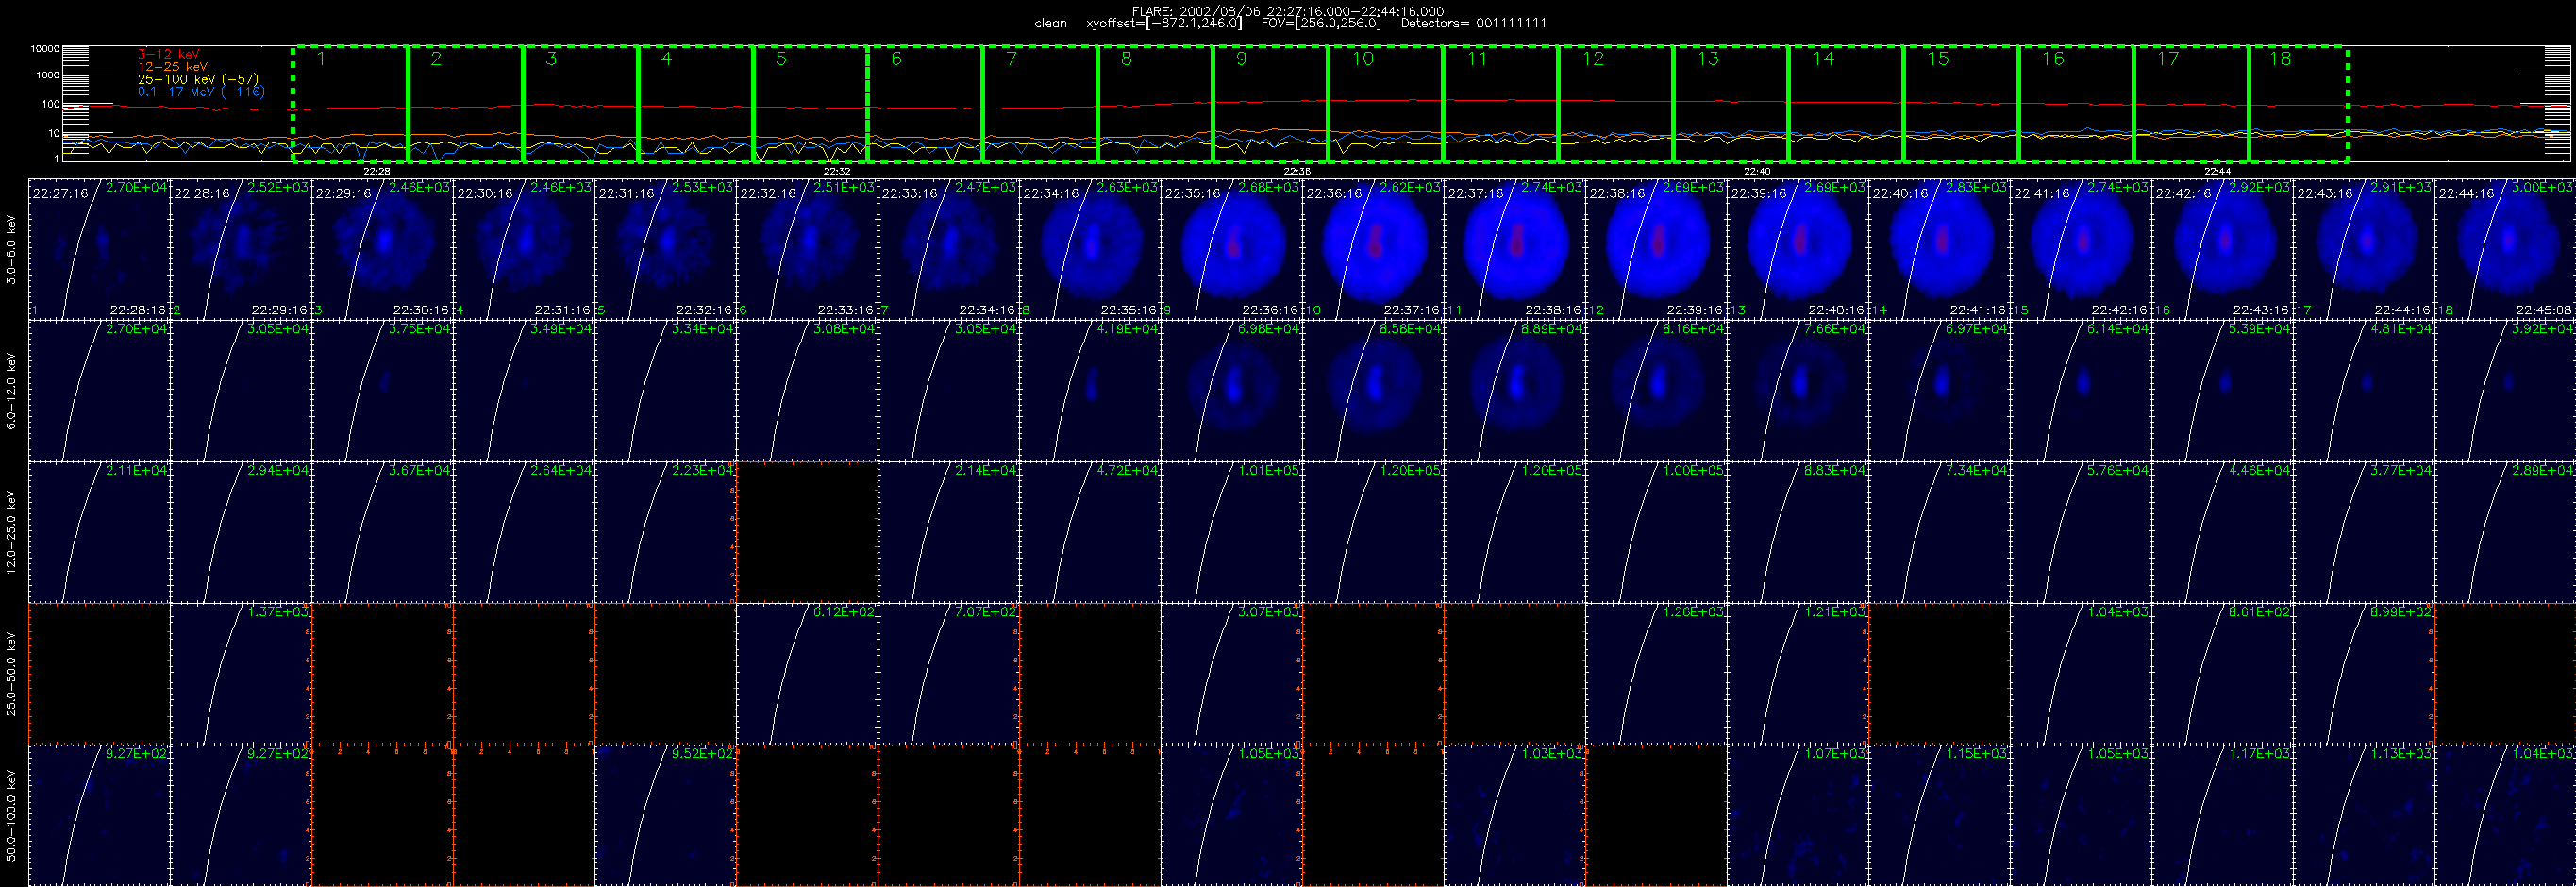Click the '12.0-25.0 keV' row label
The height and width of the screenshot is (887, 2576).
pyautogui.click(x=11, y=532)
